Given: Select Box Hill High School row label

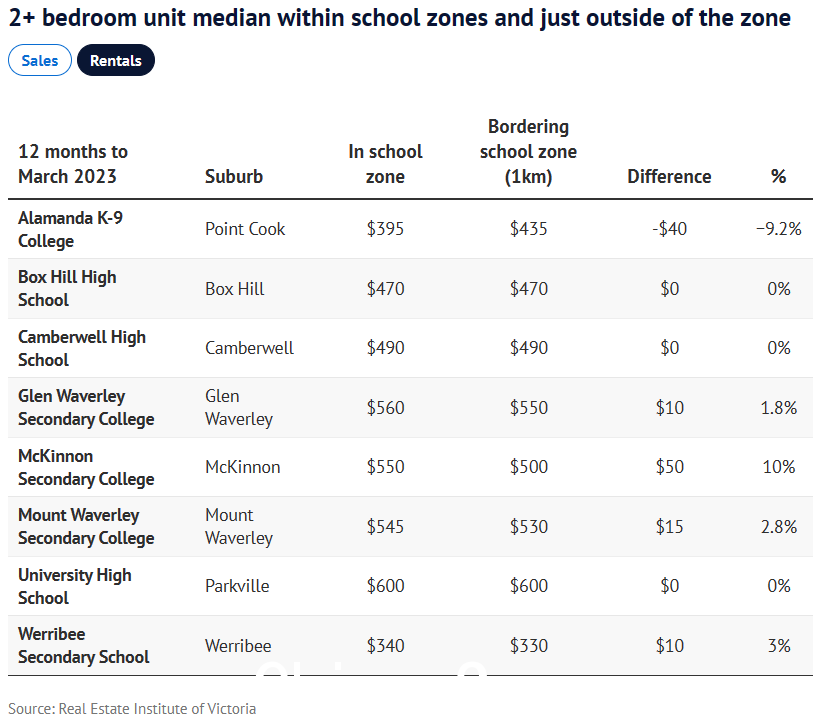Looking at the screenshot, I should [x=67, y=289].
